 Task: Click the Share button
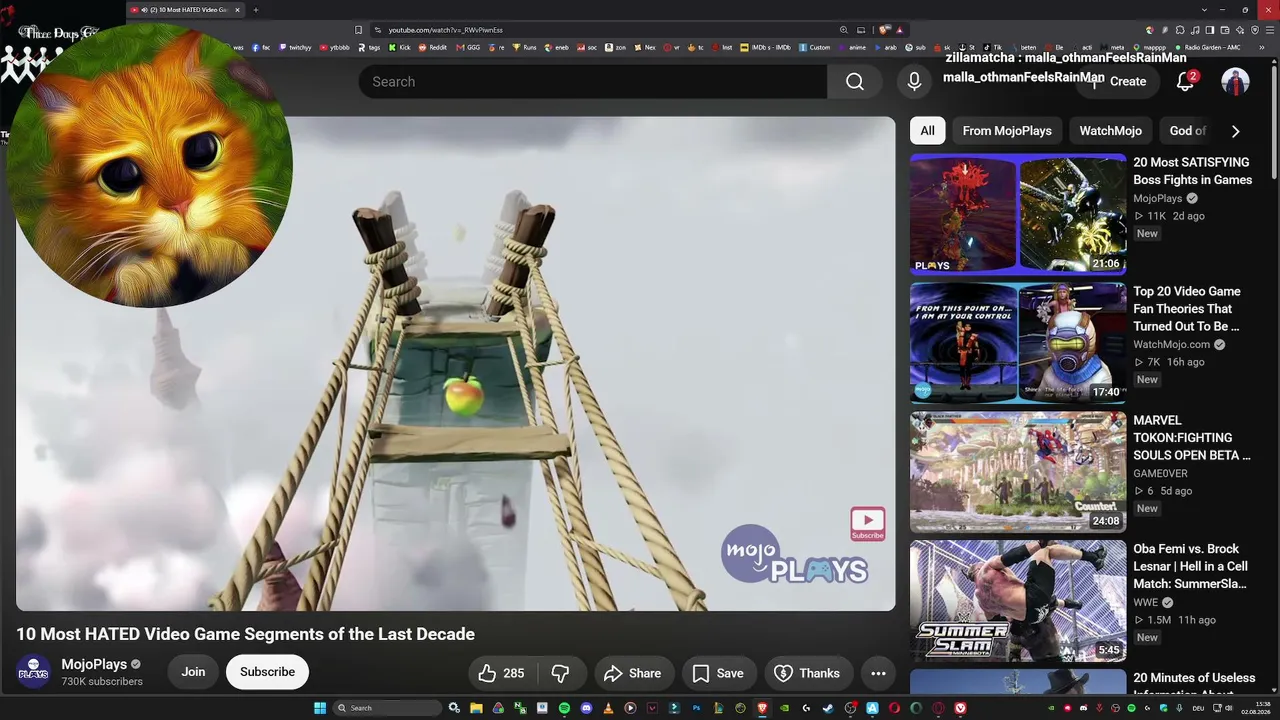coord(634,673)
